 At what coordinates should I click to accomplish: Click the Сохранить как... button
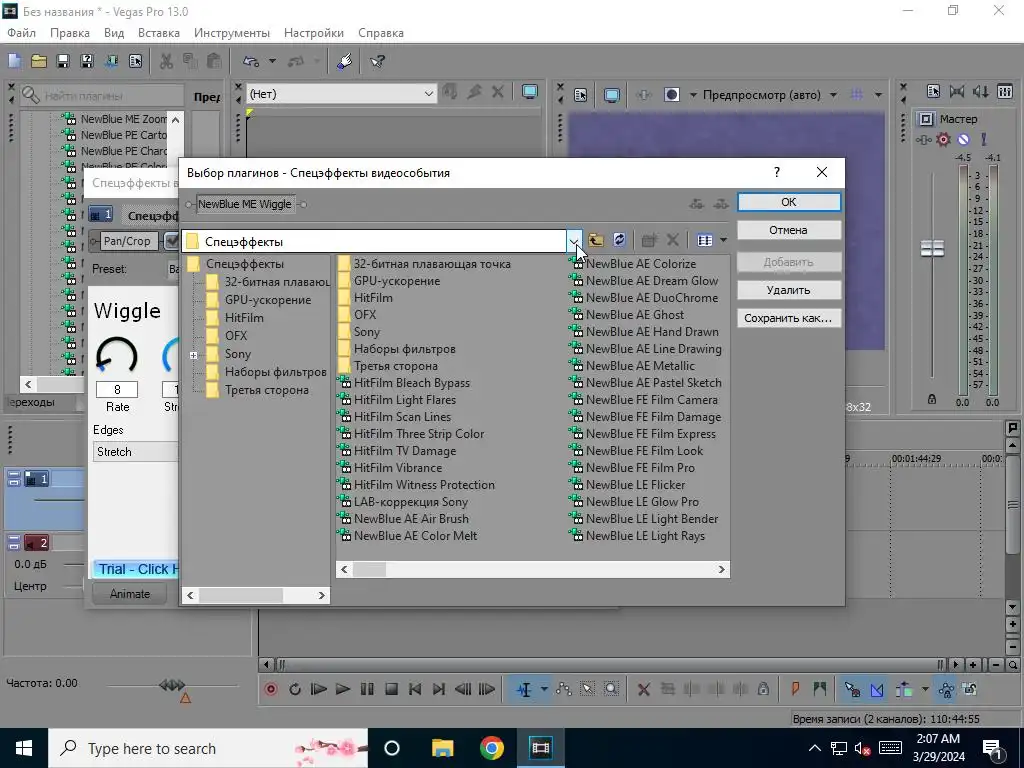pyautogui.click(x=789, y=318)
